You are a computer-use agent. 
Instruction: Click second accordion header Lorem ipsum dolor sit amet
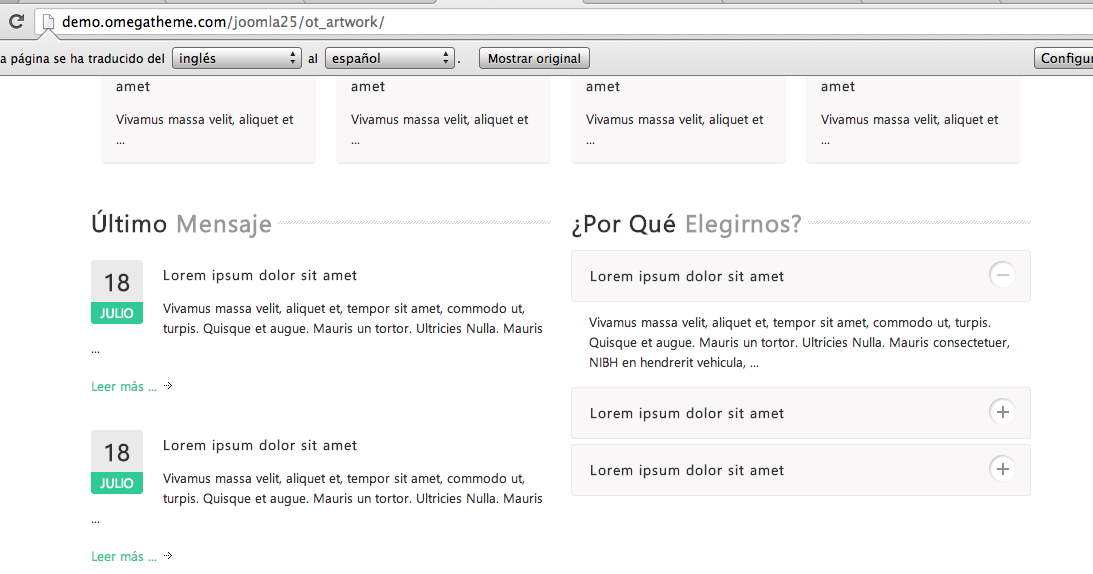[800, 413]
